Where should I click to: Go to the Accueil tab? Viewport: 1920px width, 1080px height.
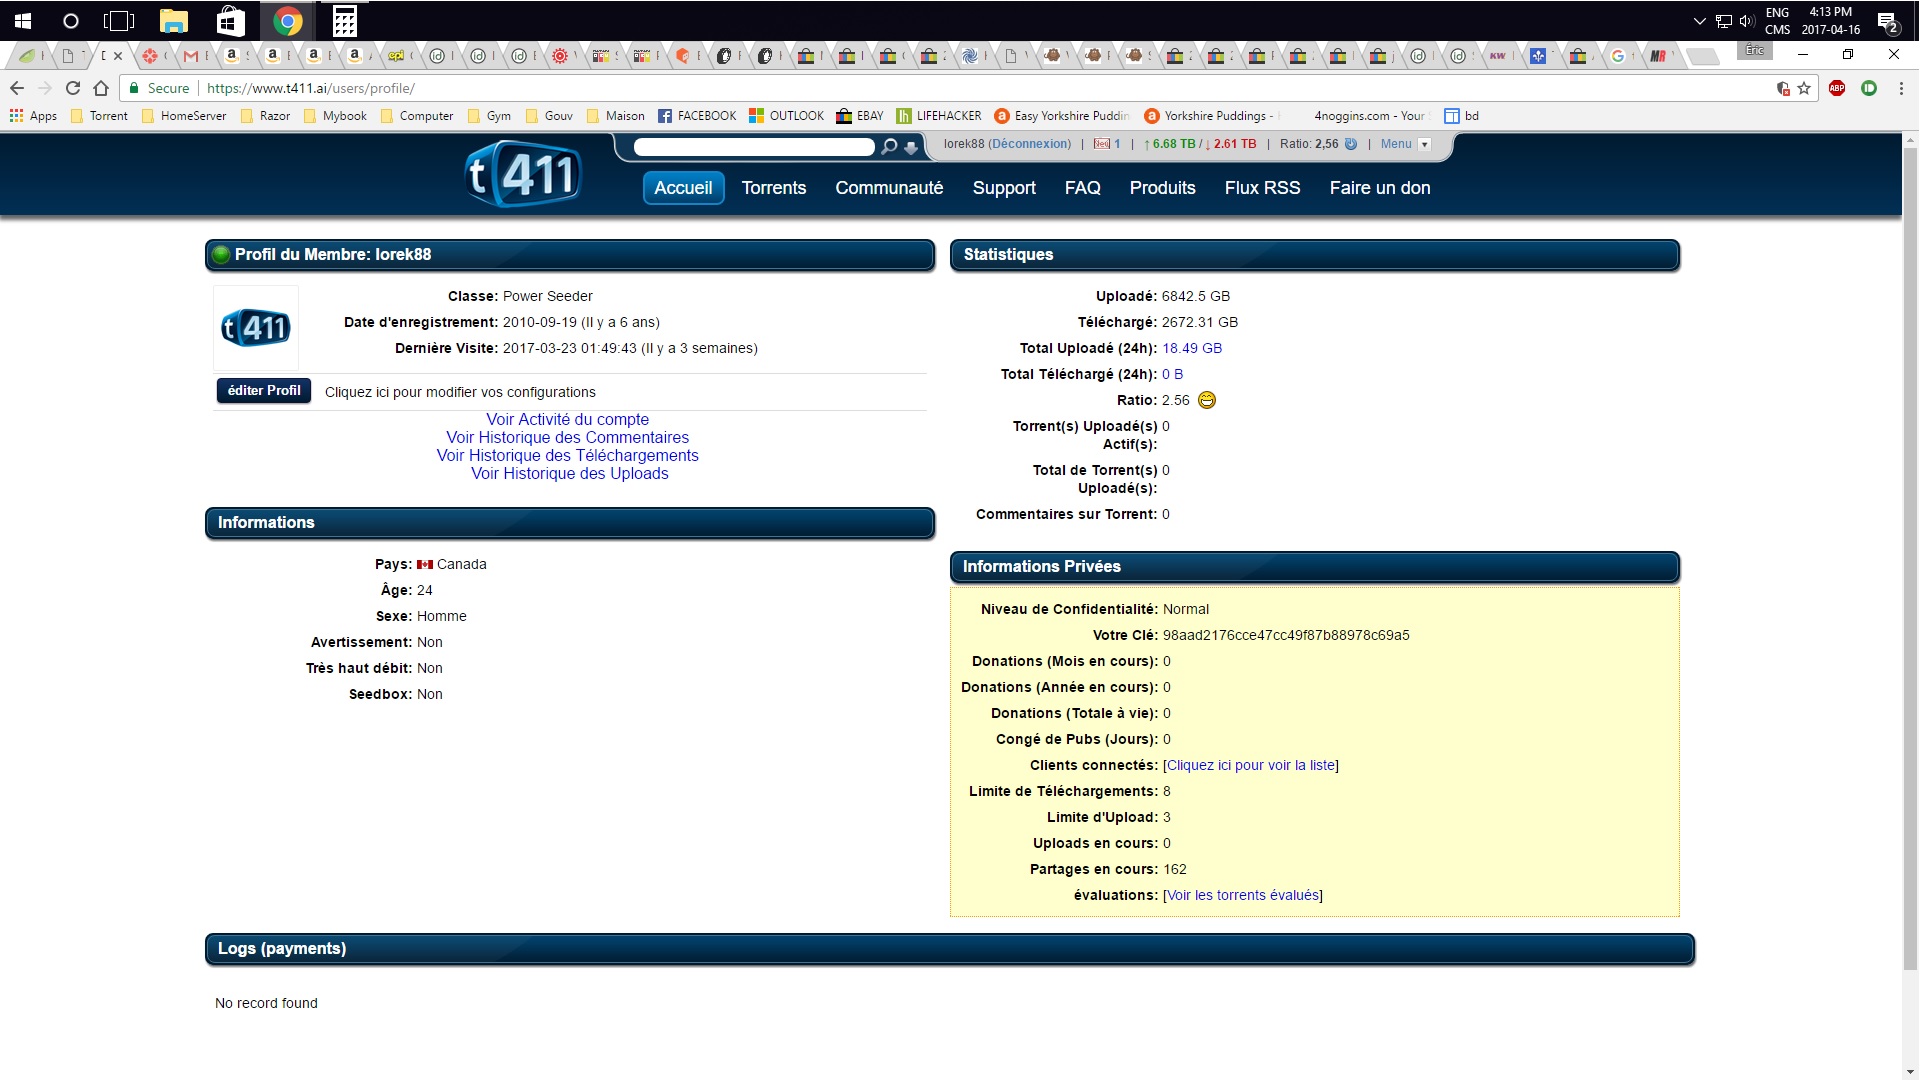point(683,188)
